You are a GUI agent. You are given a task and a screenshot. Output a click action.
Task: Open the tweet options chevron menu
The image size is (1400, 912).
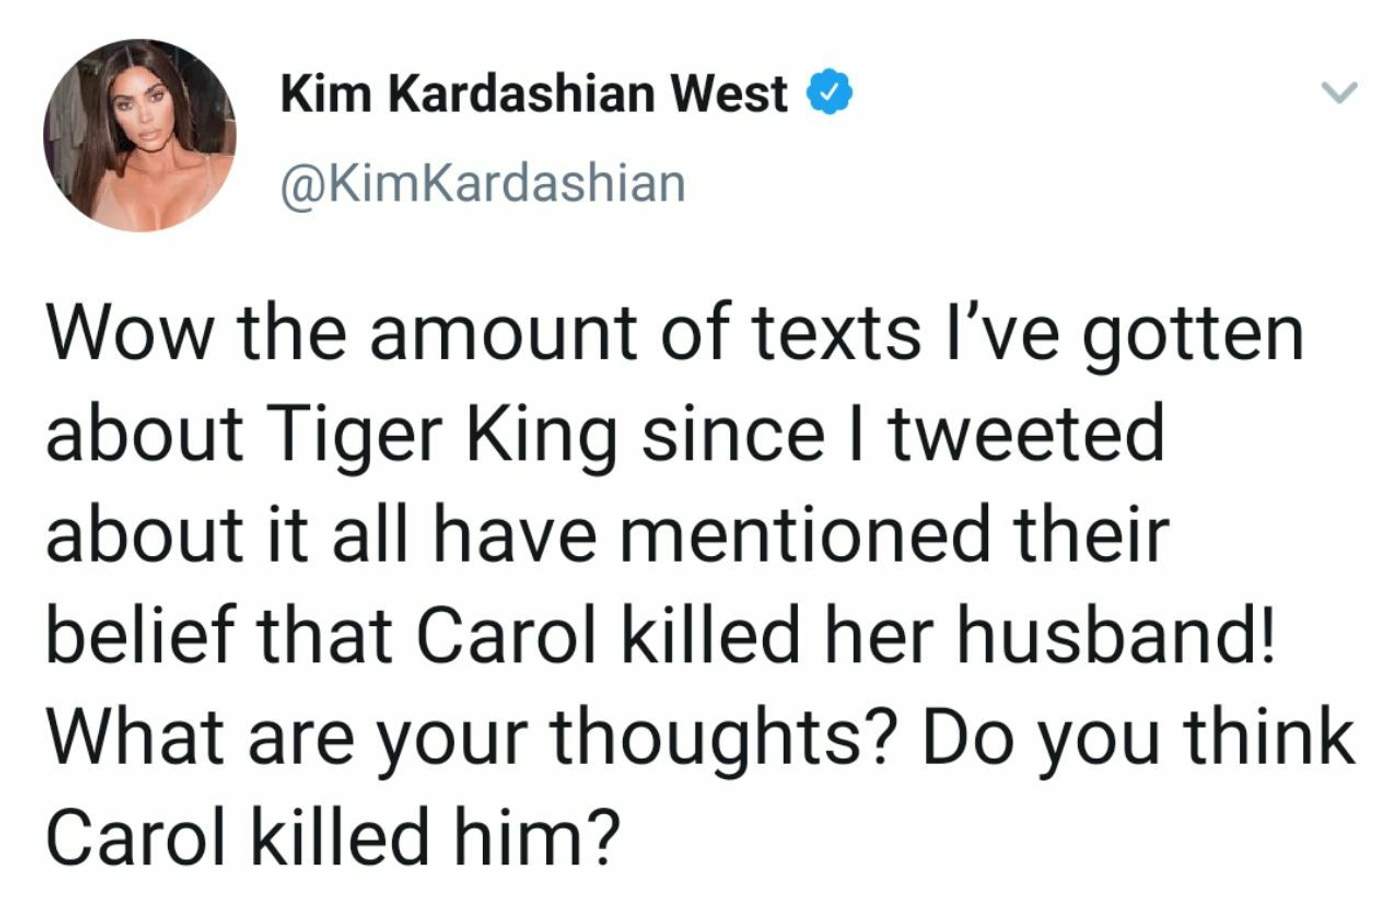(1339, 93)
